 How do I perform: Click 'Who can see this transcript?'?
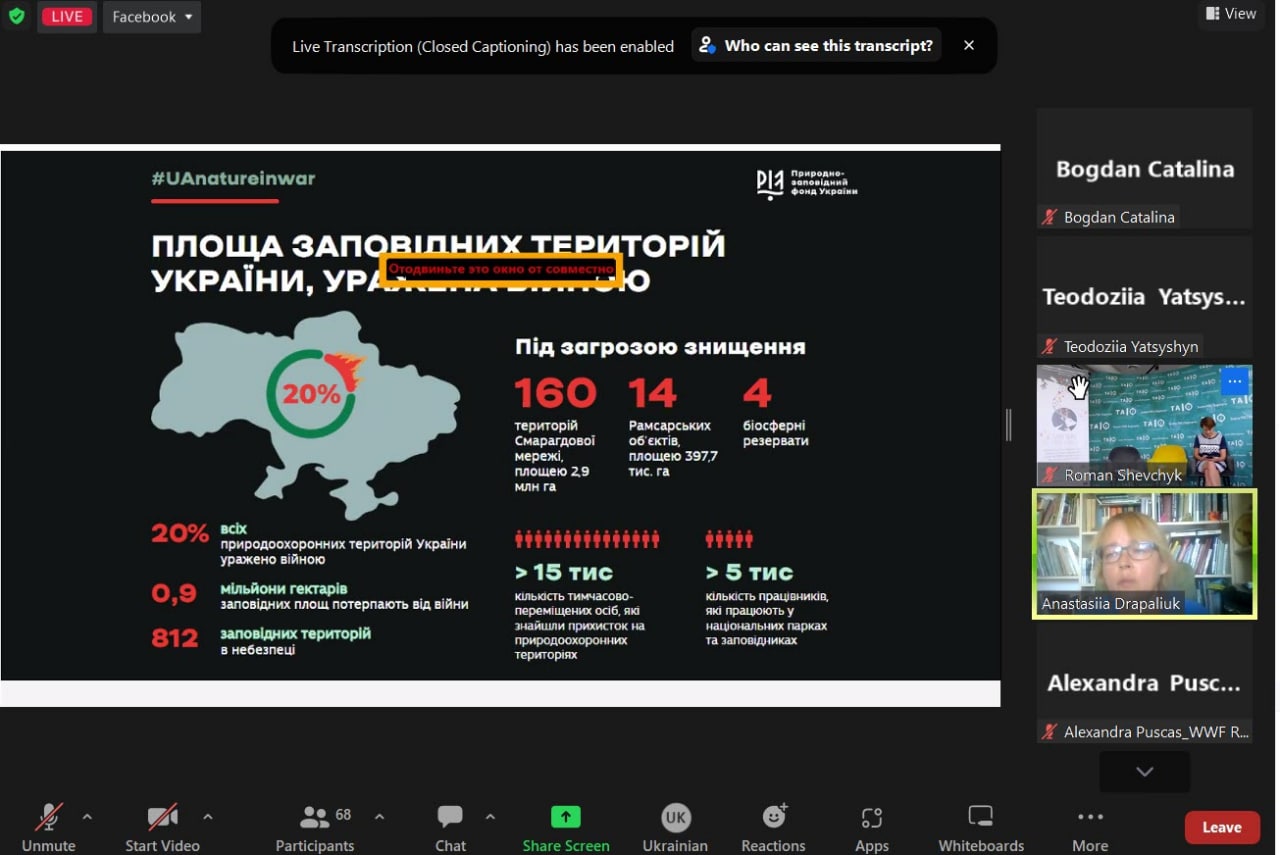point(817,45)
